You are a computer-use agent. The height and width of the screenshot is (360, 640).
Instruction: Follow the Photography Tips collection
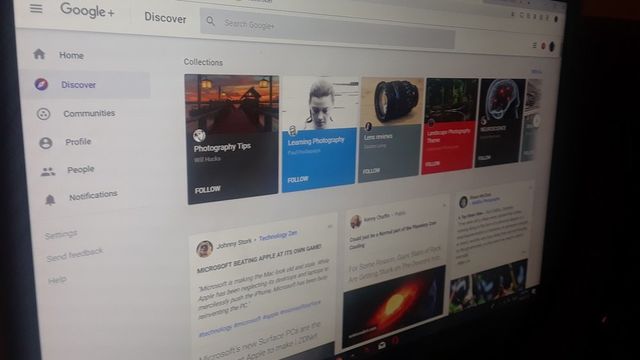point(208,190)
